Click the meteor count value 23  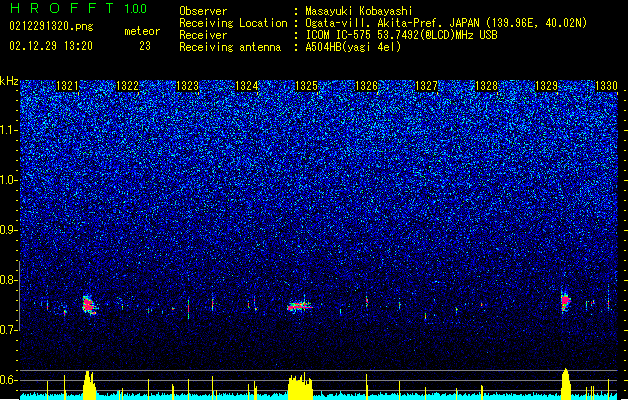coord(145,46)
